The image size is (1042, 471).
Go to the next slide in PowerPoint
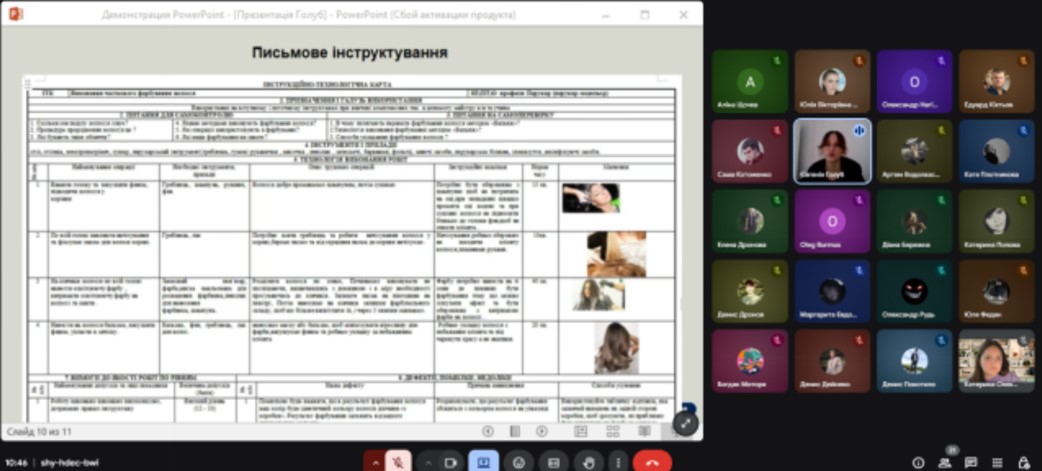(541, 431)
